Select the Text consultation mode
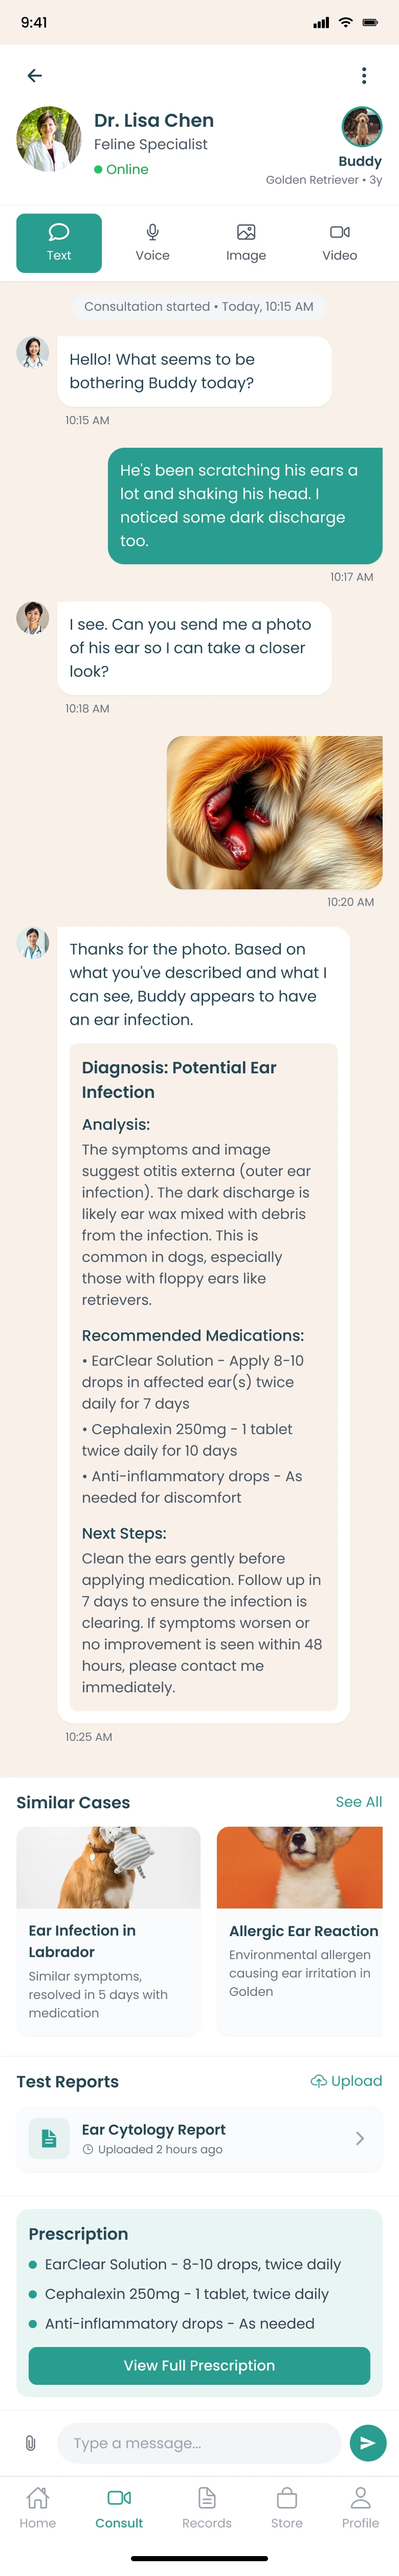Viewport: 399px width, 2576px height. click(x=59, y=243)
